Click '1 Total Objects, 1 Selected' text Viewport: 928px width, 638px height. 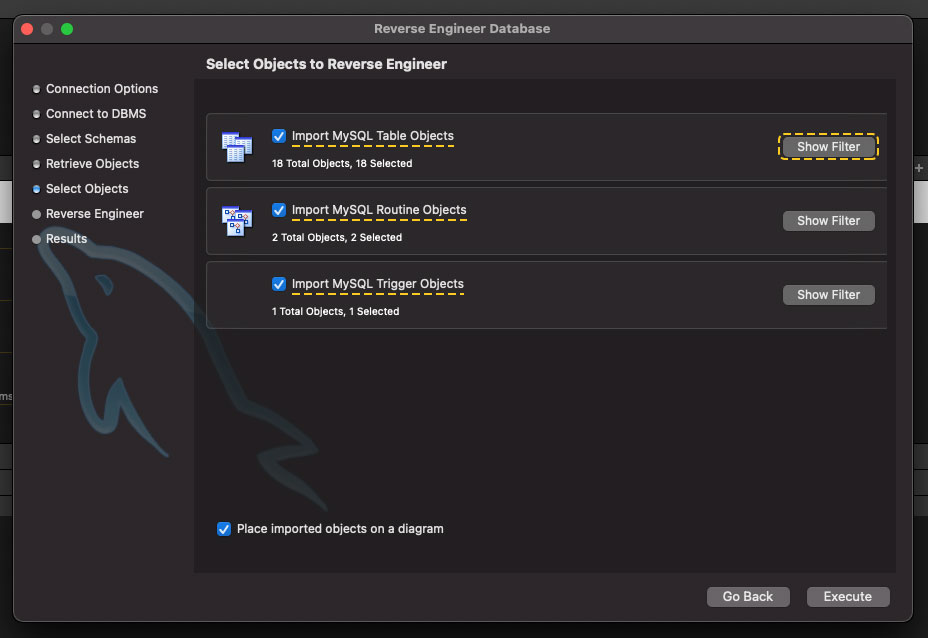[x=336, y=311]
